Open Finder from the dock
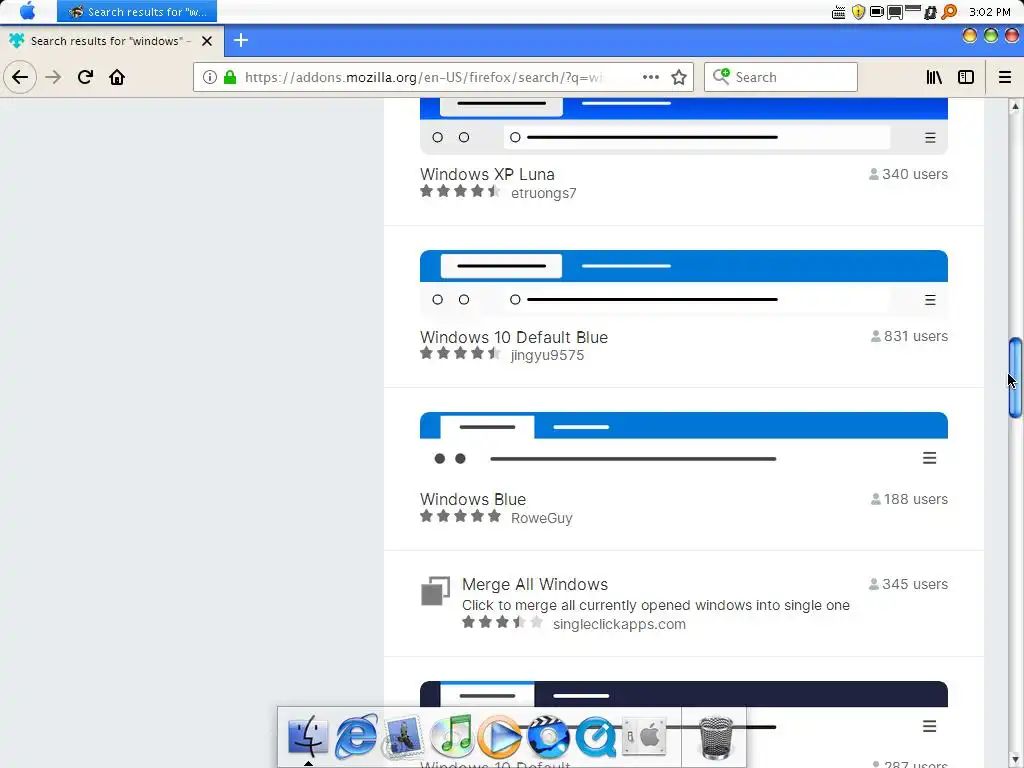Screen dimensions: 1024x768 point(308,736)
